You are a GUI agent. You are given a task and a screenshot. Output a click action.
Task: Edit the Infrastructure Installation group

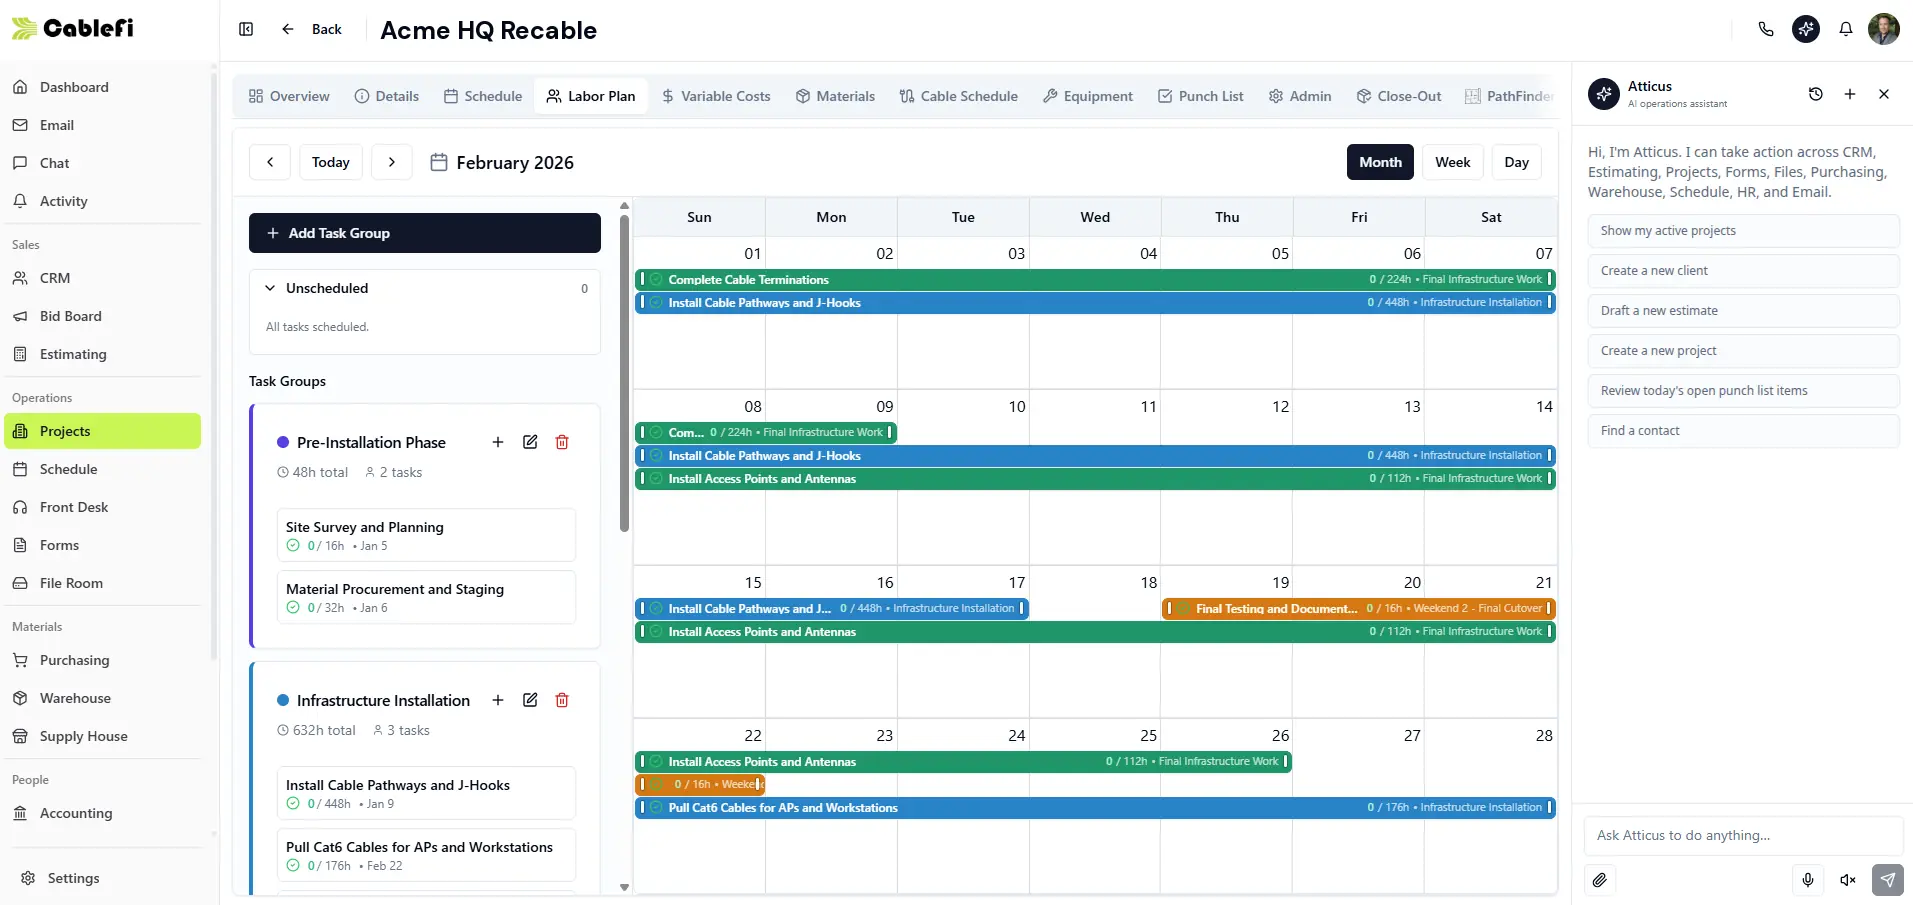pos(530,700)
